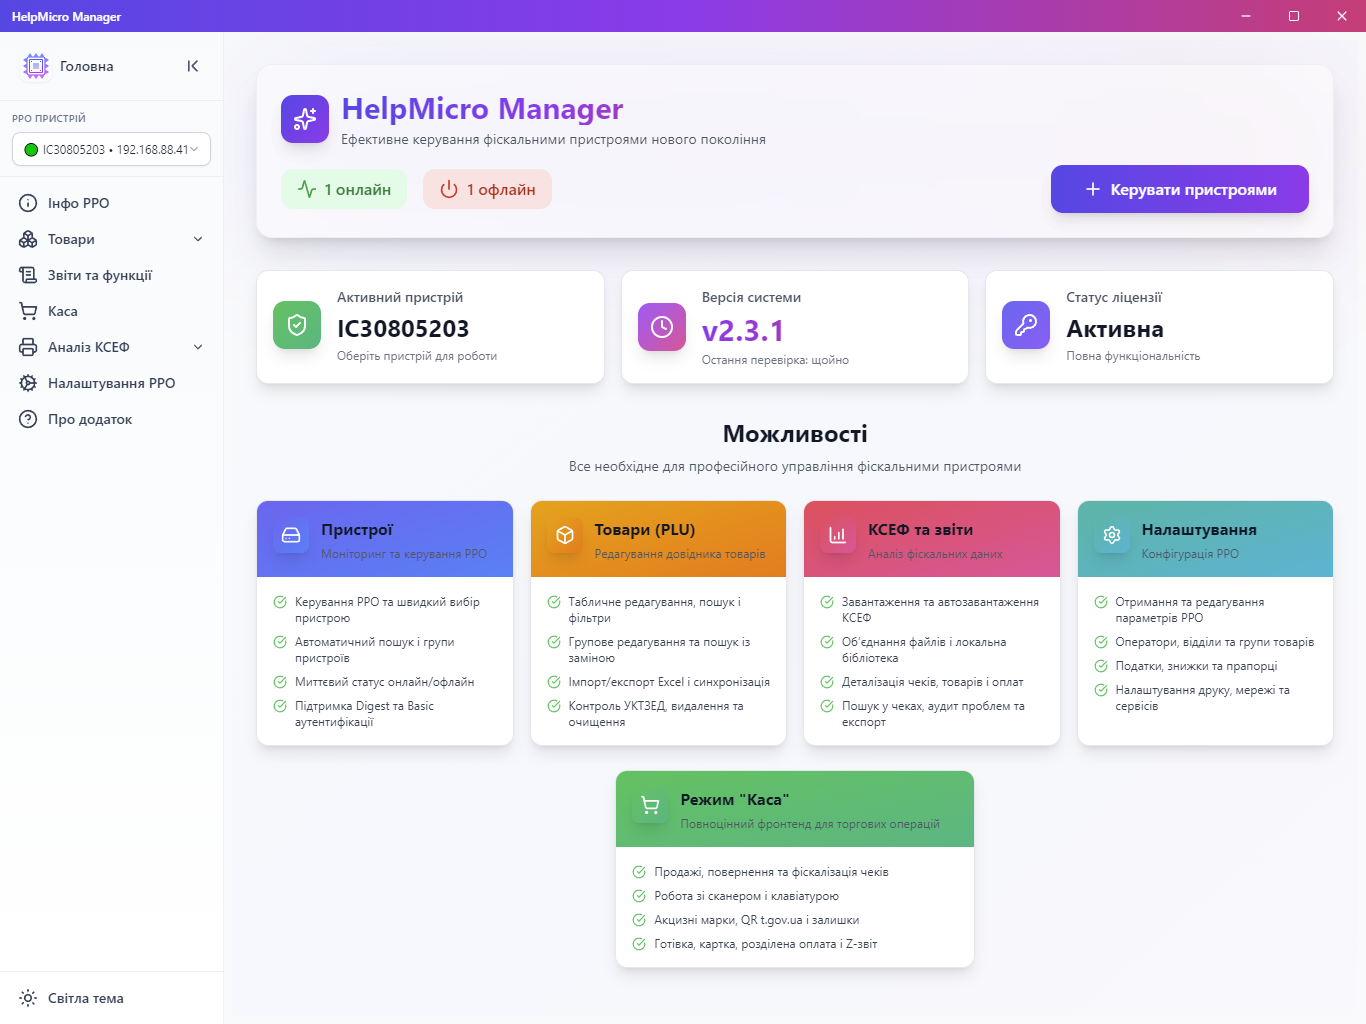Expand the Товари submenu chevron
Screen dimensions: 1366x1024
[198, 239]
